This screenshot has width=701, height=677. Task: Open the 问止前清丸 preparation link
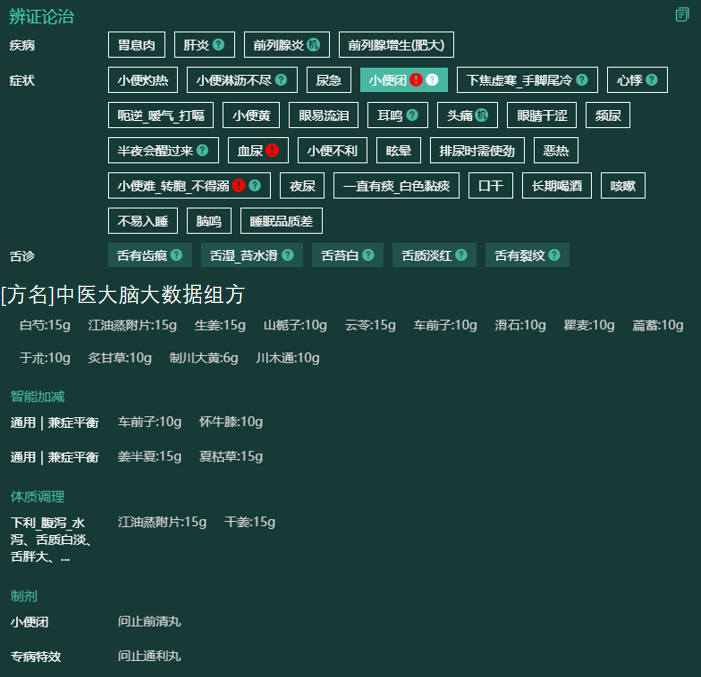(149, 622)
